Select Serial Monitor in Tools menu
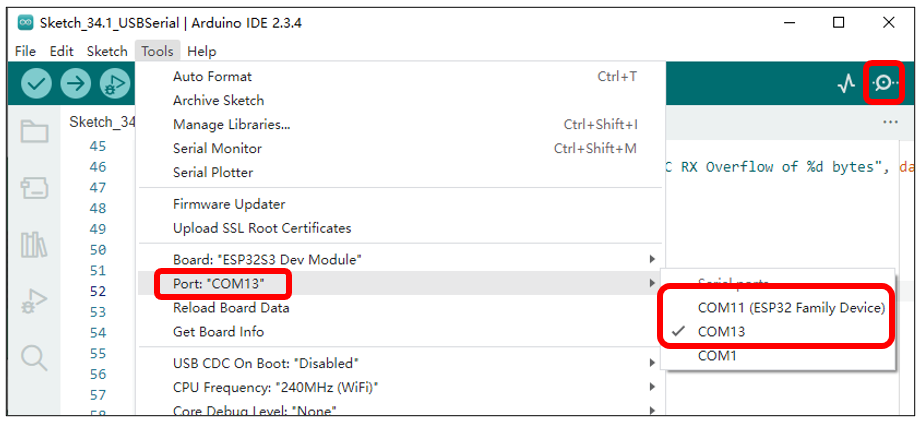This screenshot has height=424, width=923. pos(400,148)
